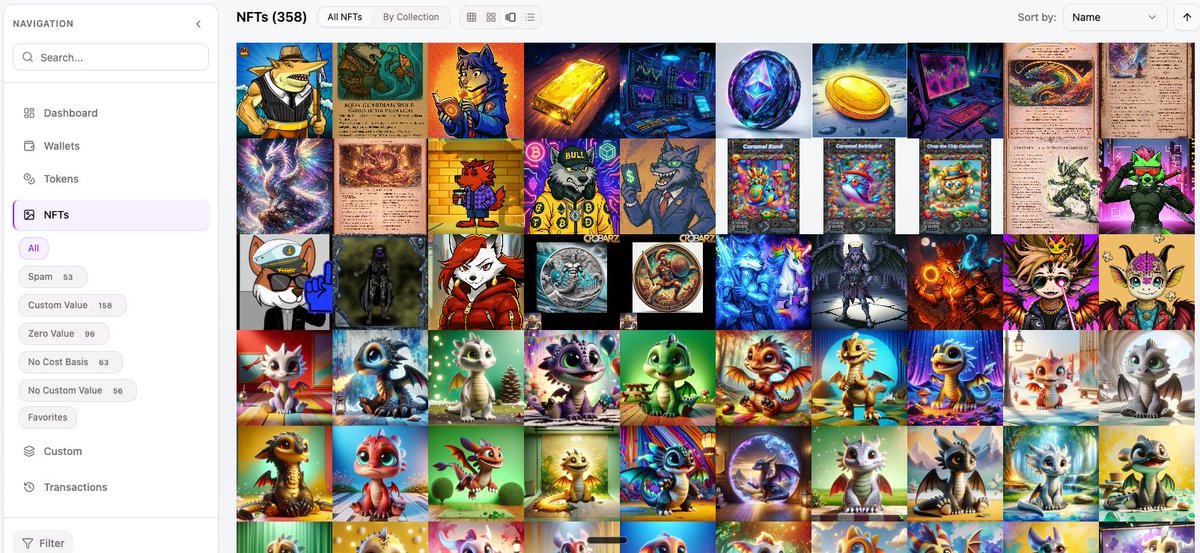Screen dimensions: 1200x553
Task: Filter NFTs by Spam
Action: [53, 277]
